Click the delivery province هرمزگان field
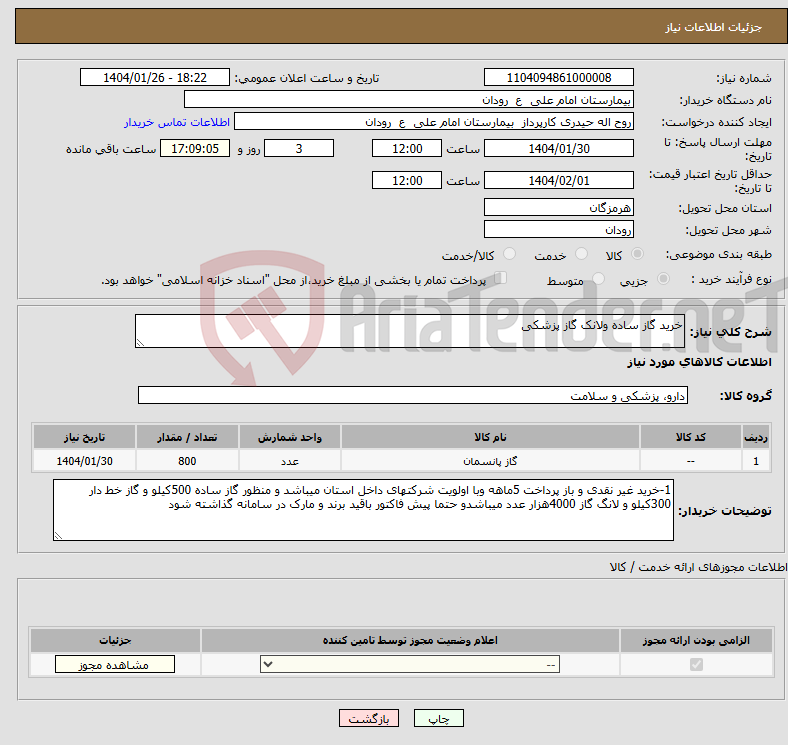Viewport: 788px width, 745px height. [x=559, y=207]
